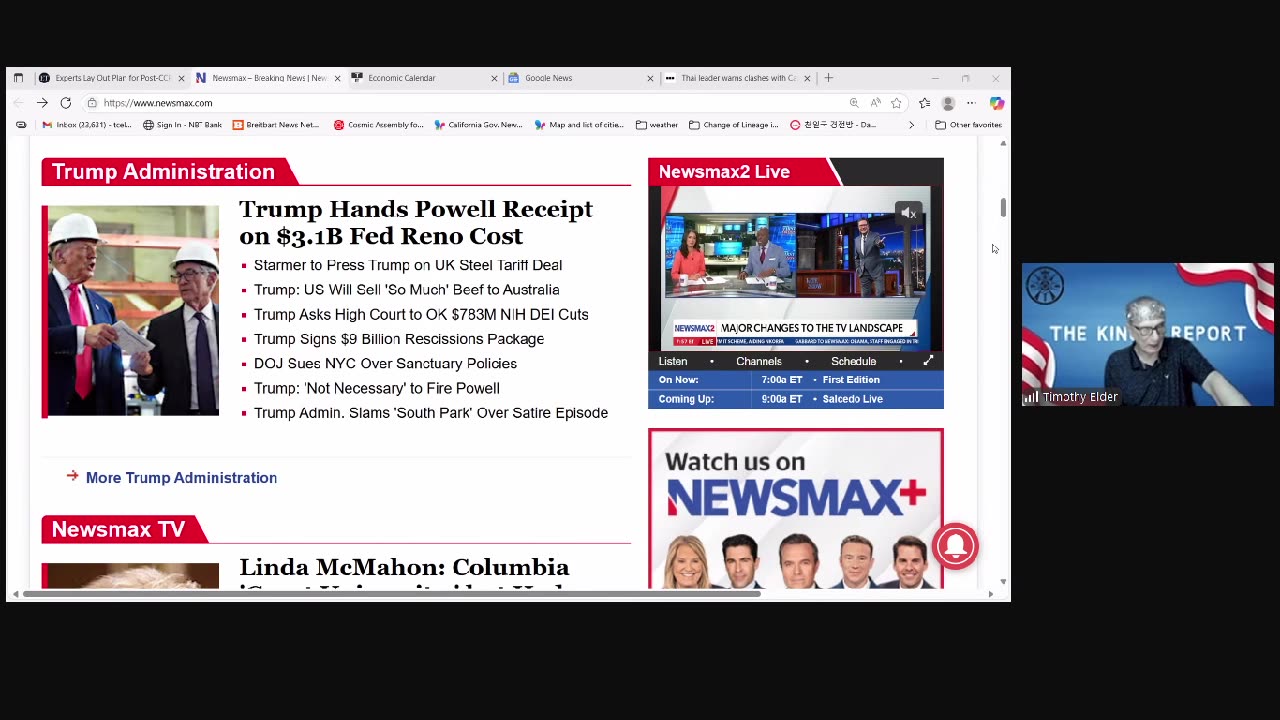Open $9 Billion Rescissions Package story
The height and width of the screenshot is (720, 1280).
point(399,339)
